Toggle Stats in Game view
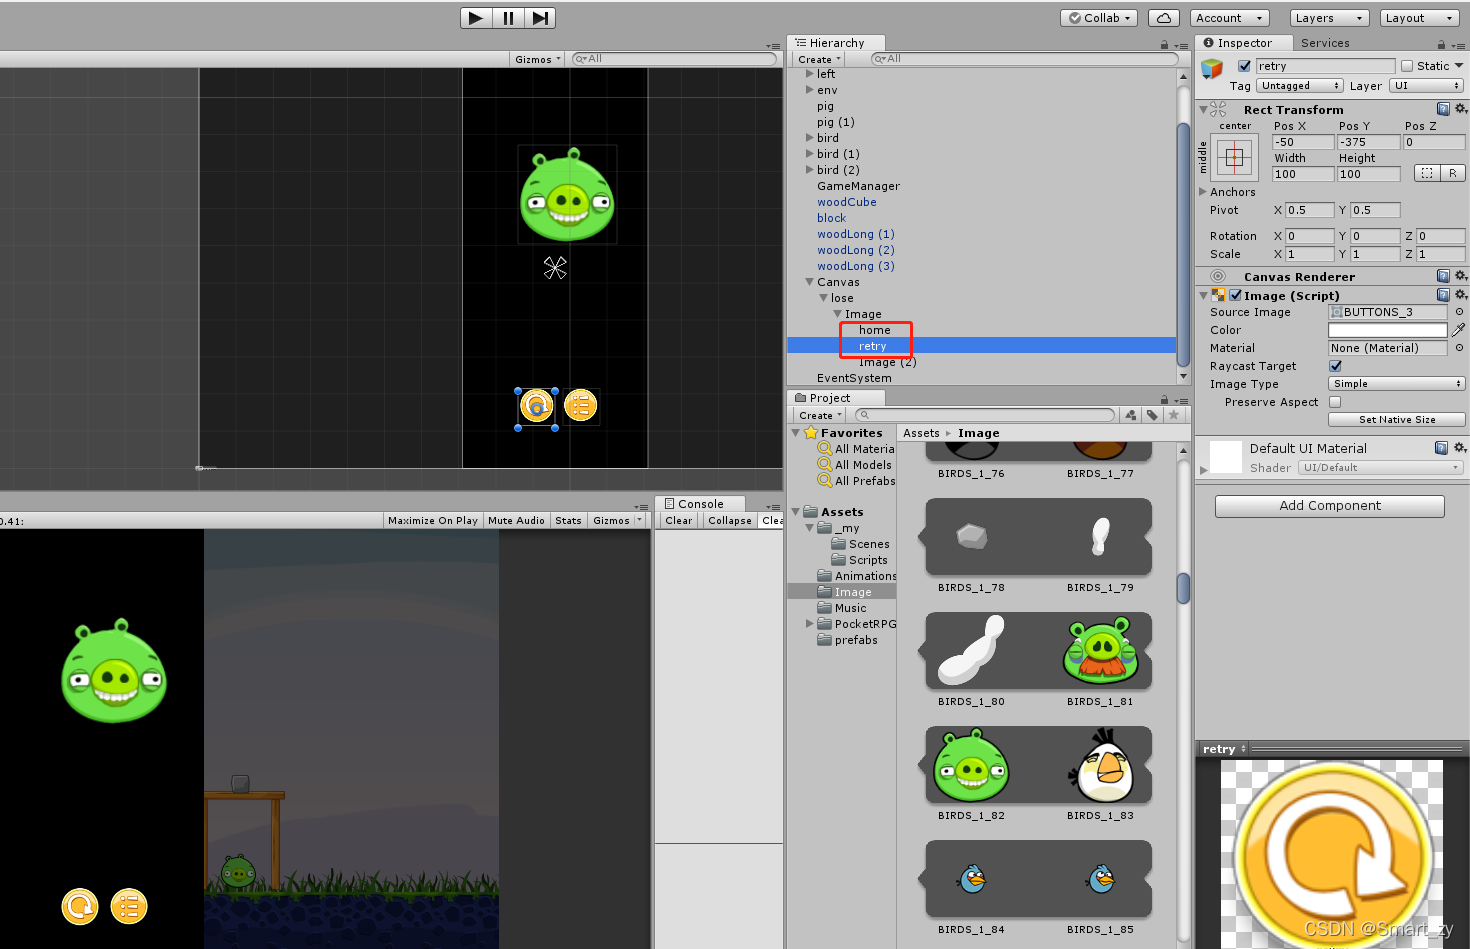 (568, 521)
